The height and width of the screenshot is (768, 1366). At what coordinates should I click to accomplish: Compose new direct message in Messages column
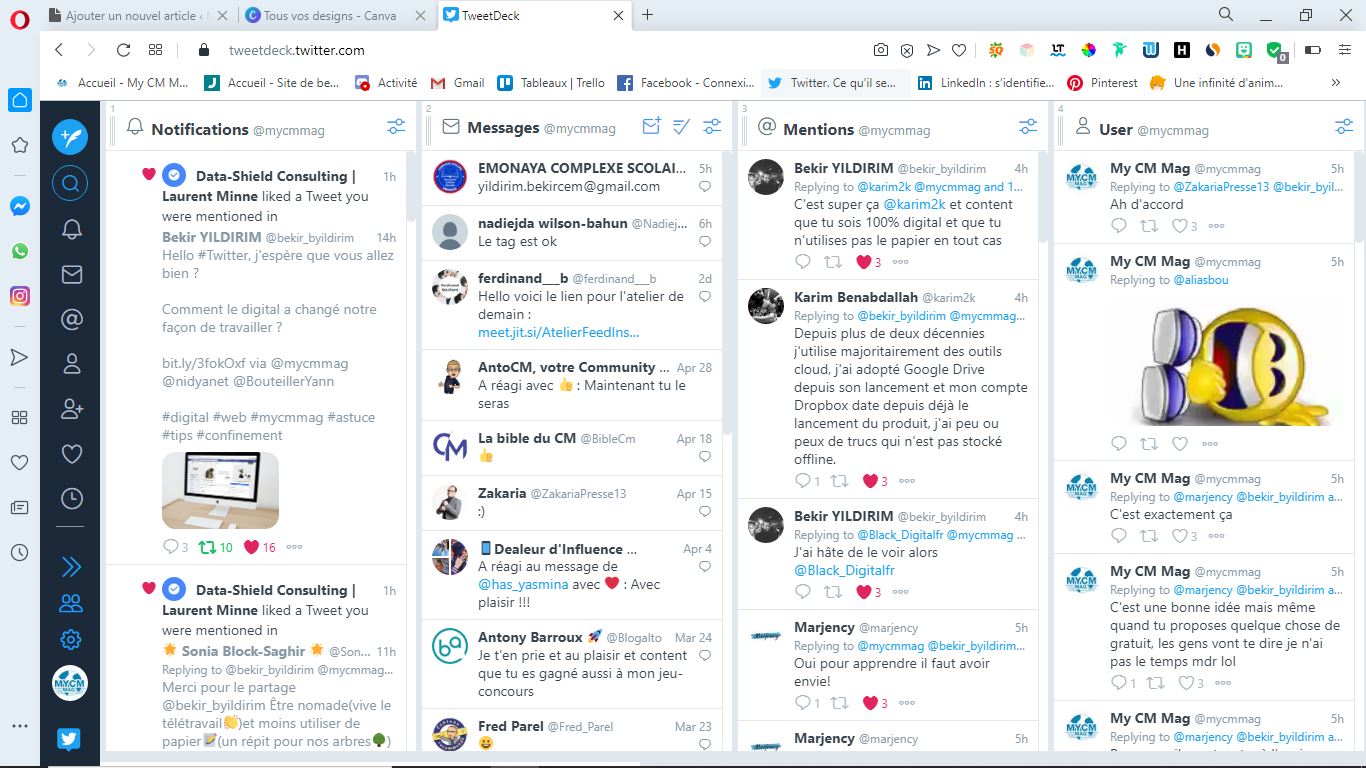click(x=651, y=127)
